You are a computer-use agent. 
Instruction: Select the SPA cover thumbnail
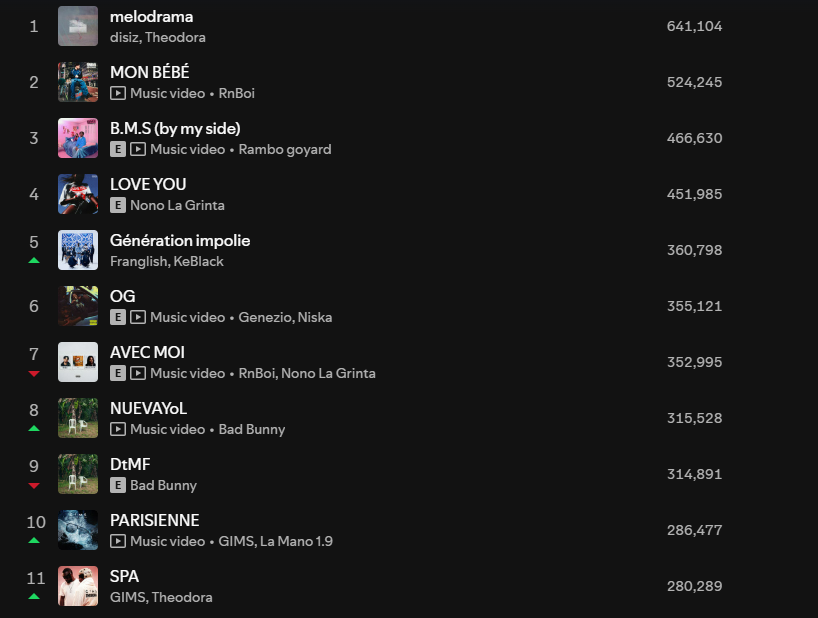tap(78, 586)
